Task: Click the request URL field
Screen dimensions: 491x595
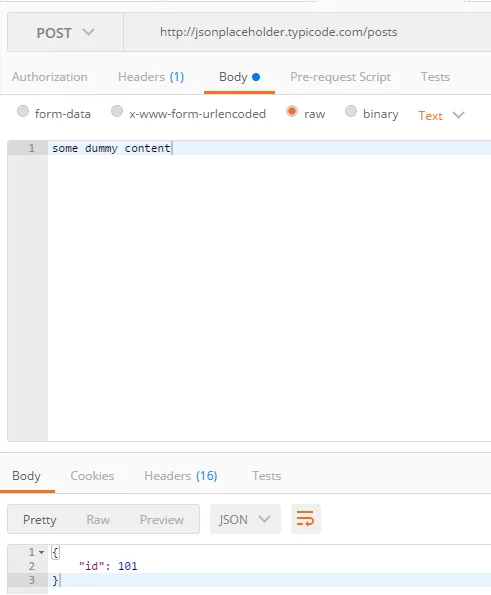Action: pyautogui.click(x=307, y=32)
